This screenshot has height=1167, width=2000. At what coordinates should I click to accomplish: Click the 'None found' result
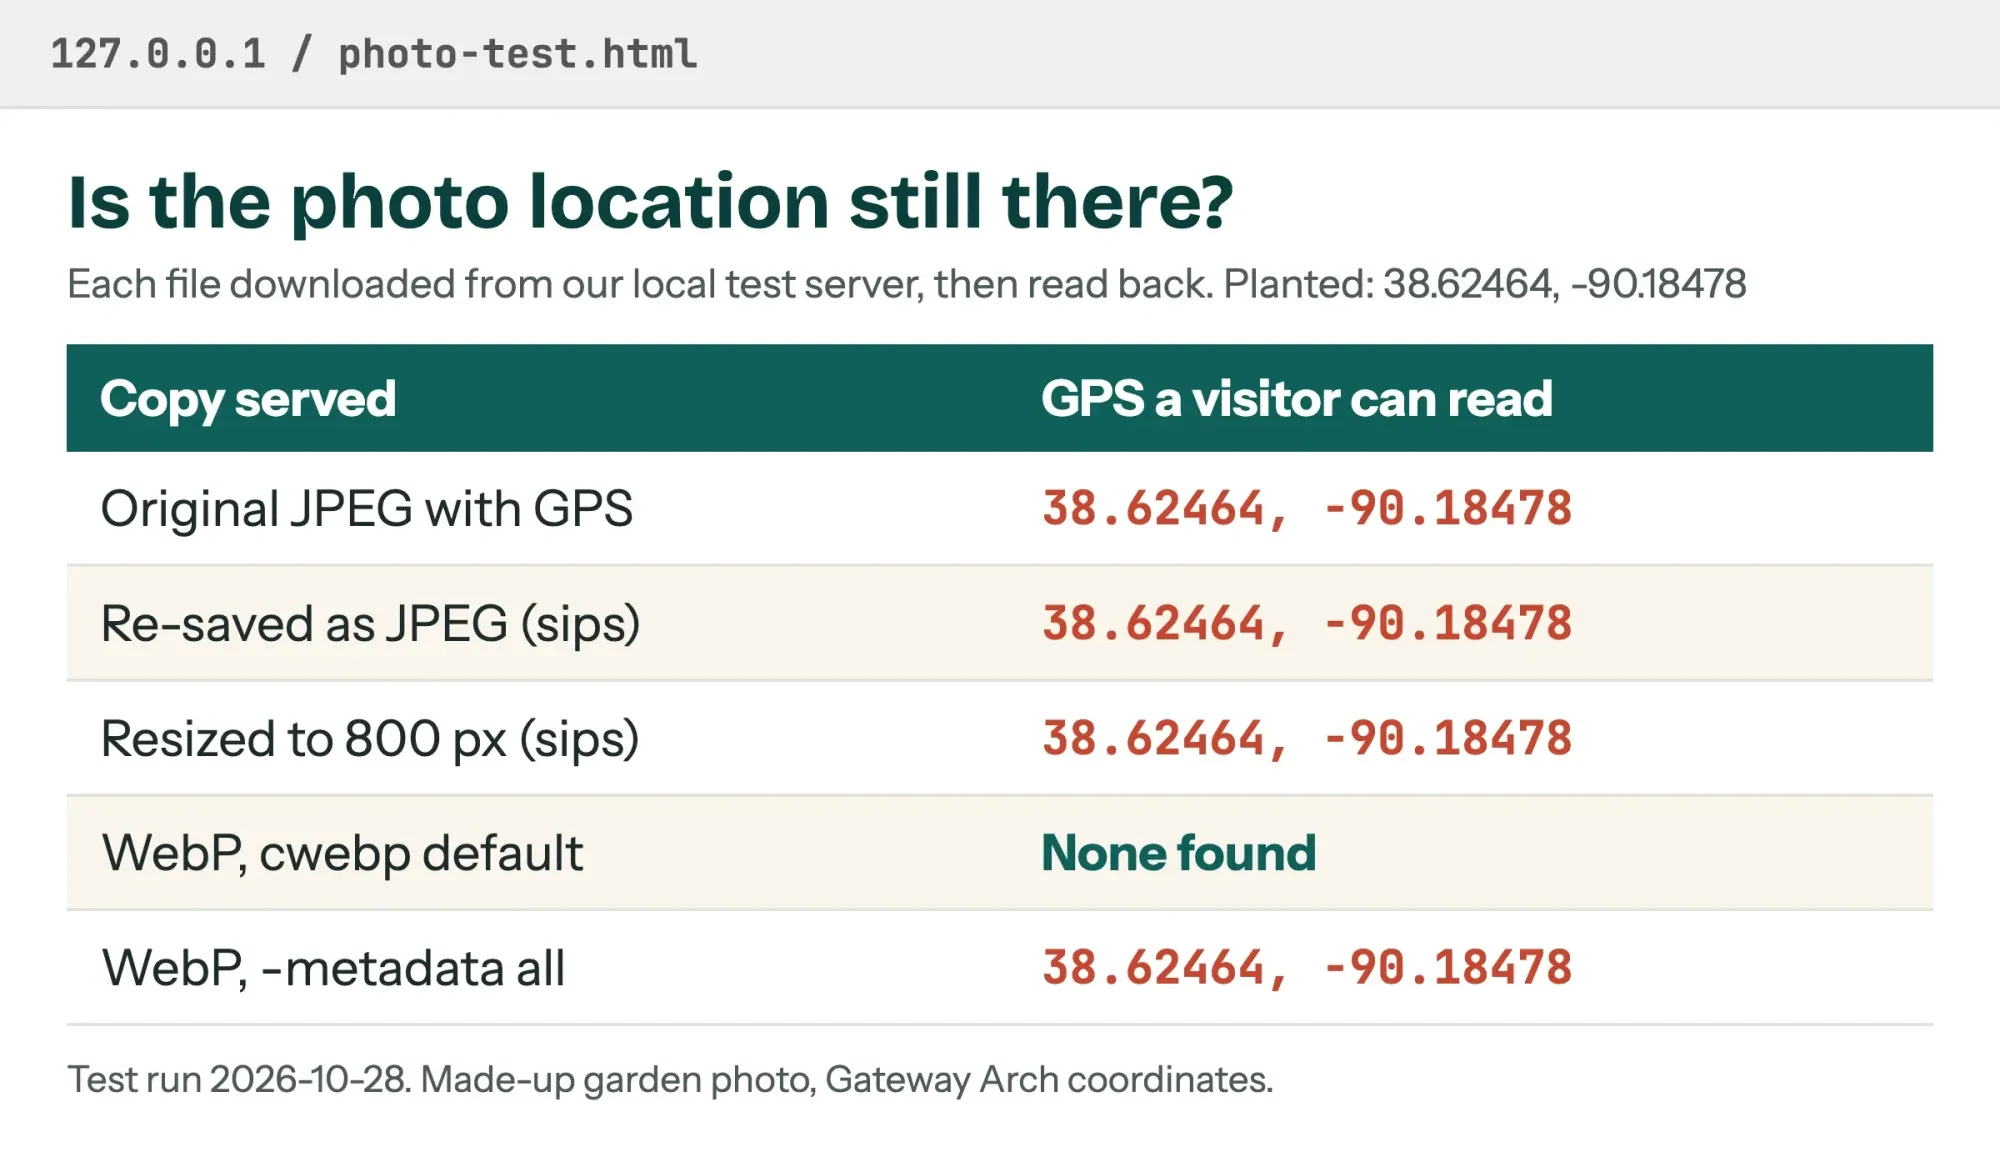coord(1178,853)
